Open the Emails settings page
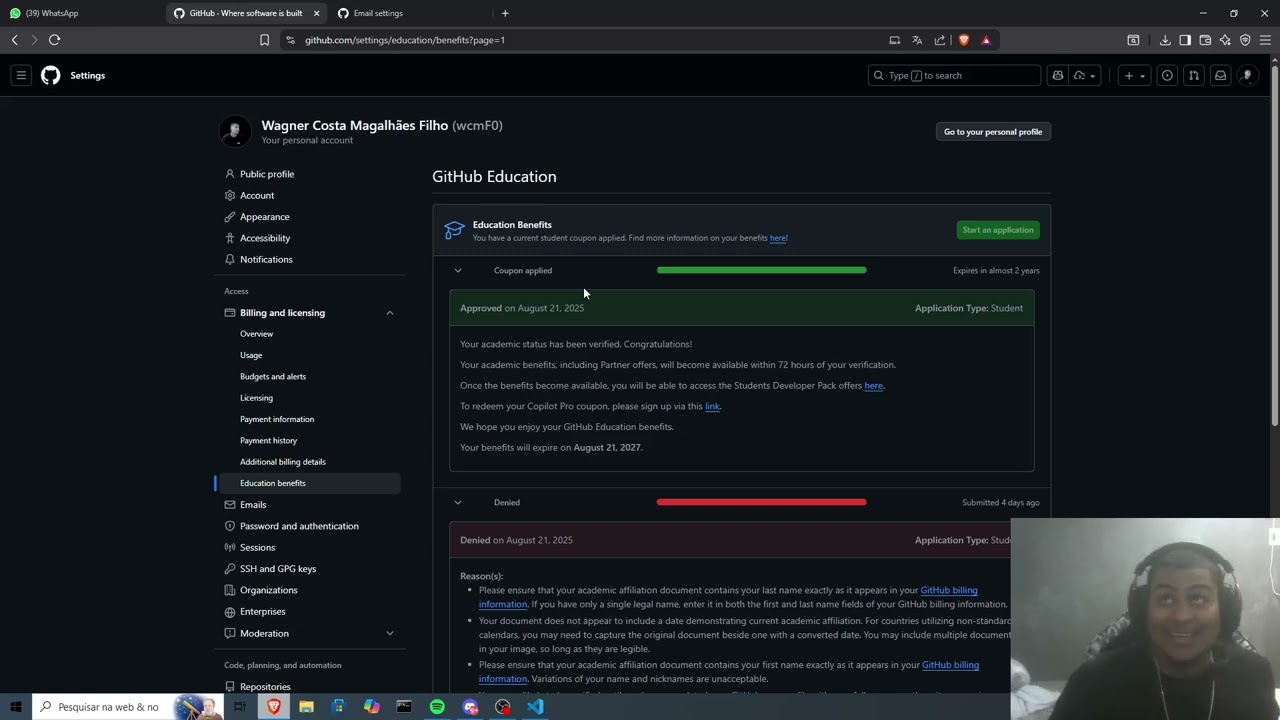This screenshot has width=1280, height=720. [x=253, y=505]
